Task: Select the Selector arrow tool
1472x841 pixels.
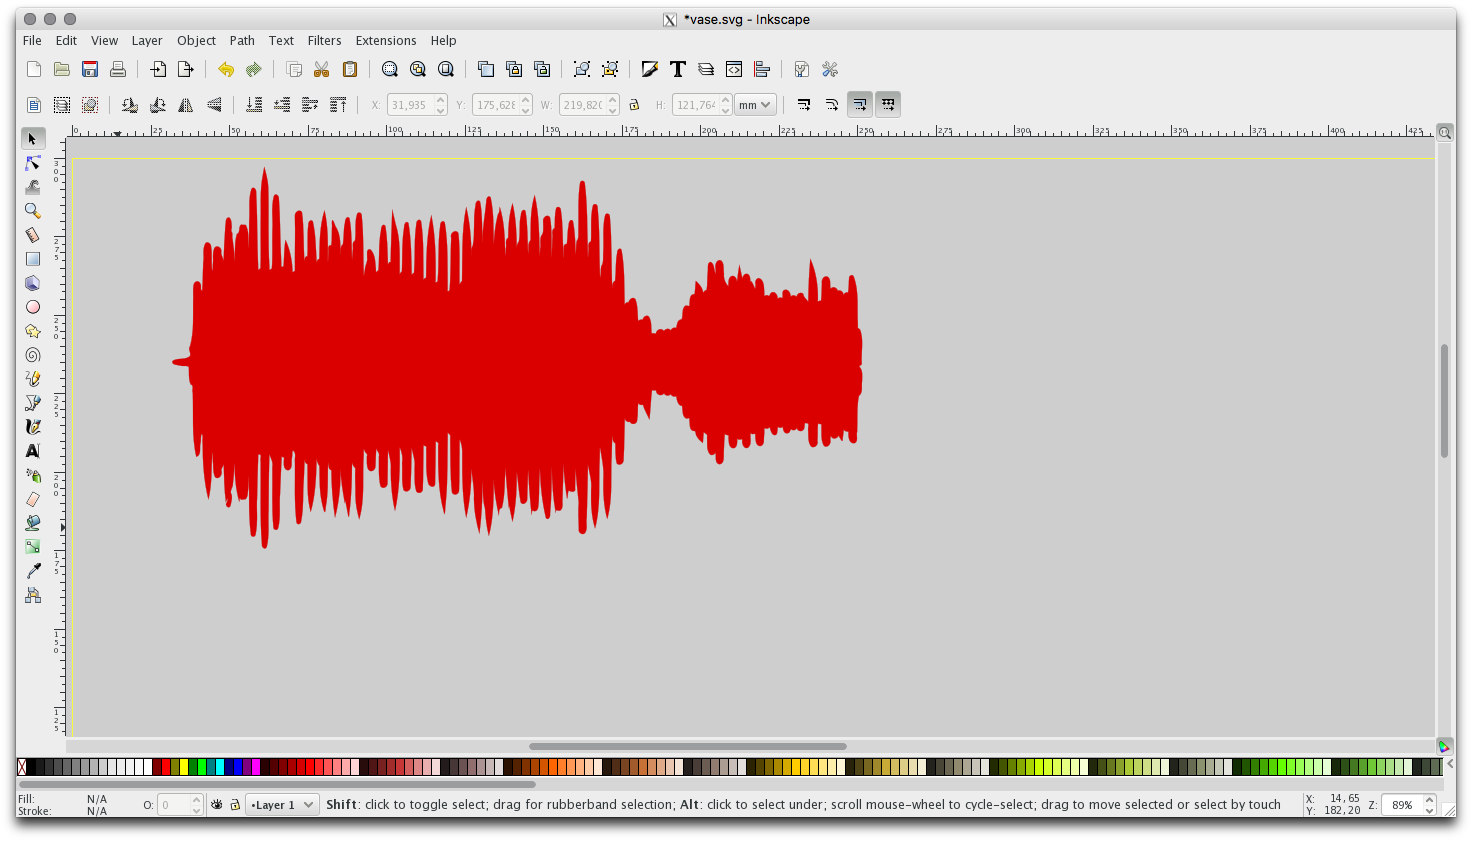Action: (x=33, y=139)
